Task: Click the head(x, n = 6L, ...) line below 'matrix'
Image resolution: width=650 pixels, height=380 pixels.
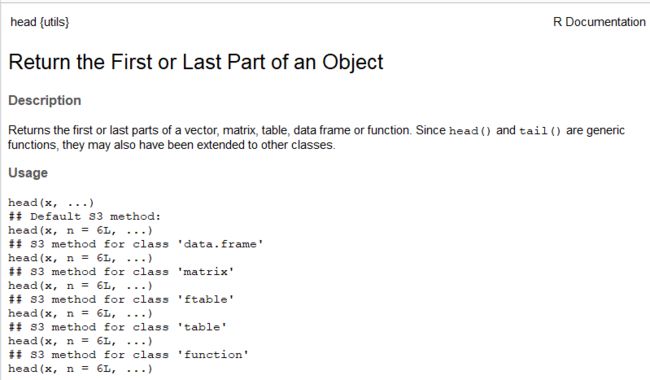Action: 80,286
